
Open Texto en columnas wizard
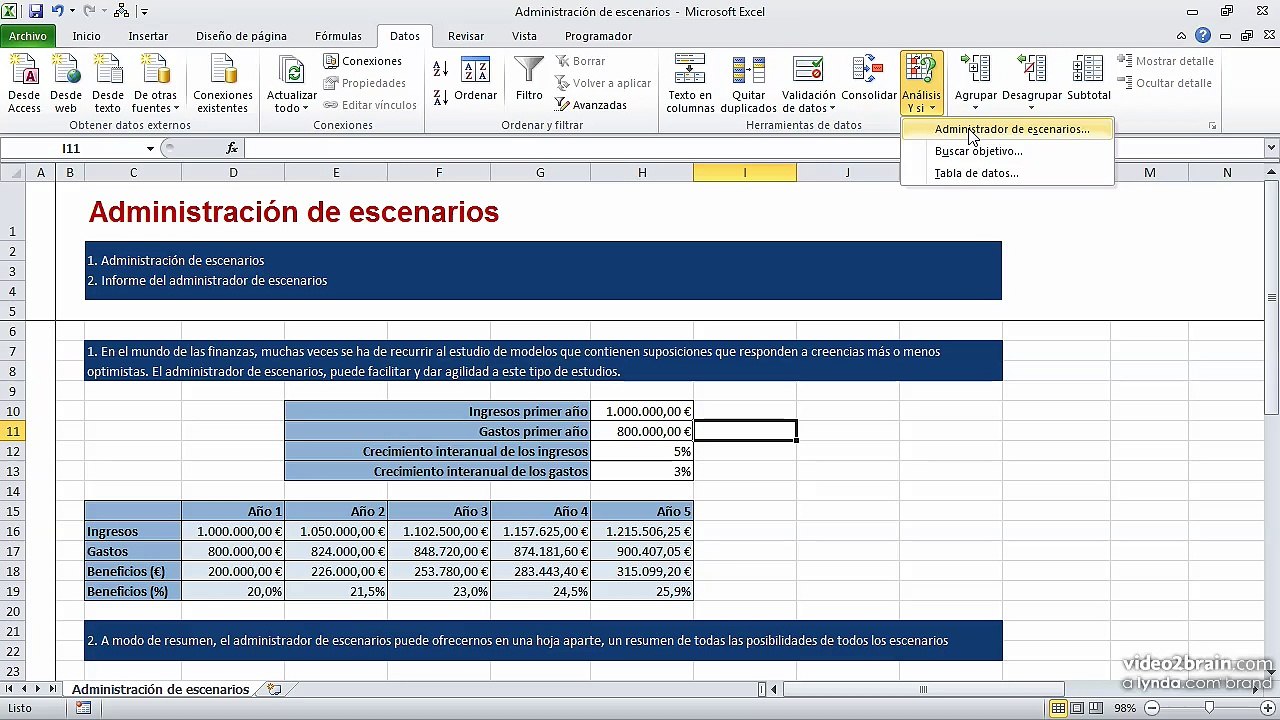(x=690, y=84)
